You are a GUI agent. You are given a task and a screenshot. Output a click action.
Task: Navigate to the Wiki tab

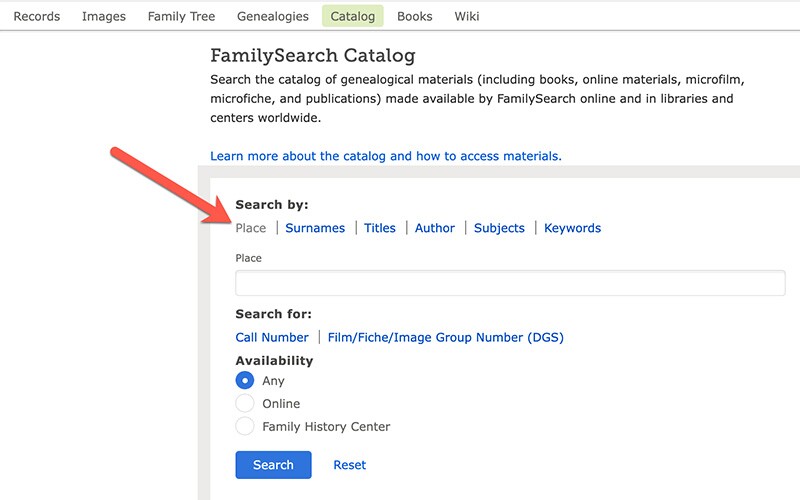coord(467,16)
